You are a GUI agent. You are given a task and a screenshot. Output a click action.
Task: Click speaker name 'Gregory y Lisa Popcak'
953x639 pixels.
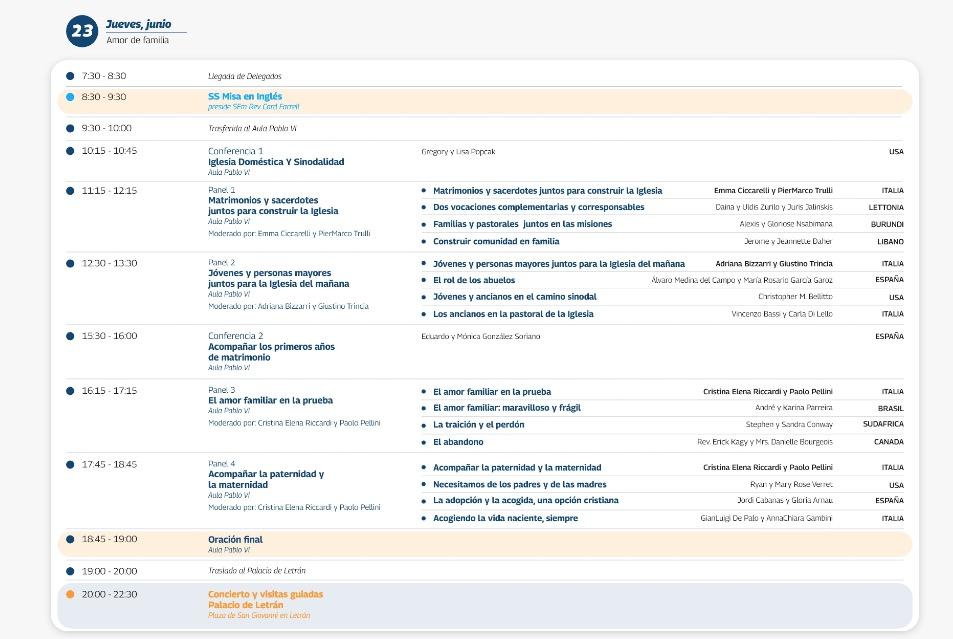tap(458, 152)
